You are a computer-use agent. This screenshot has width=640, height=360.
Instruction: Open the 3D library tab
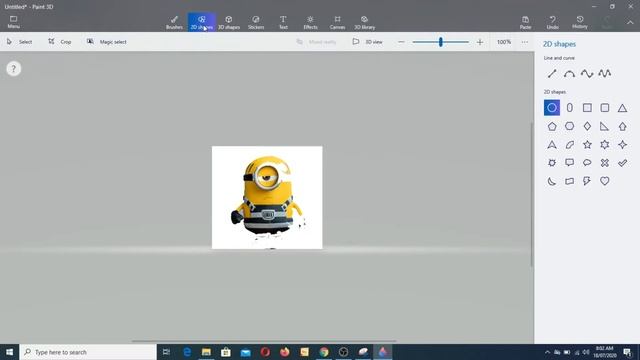(x=364, y=22)
